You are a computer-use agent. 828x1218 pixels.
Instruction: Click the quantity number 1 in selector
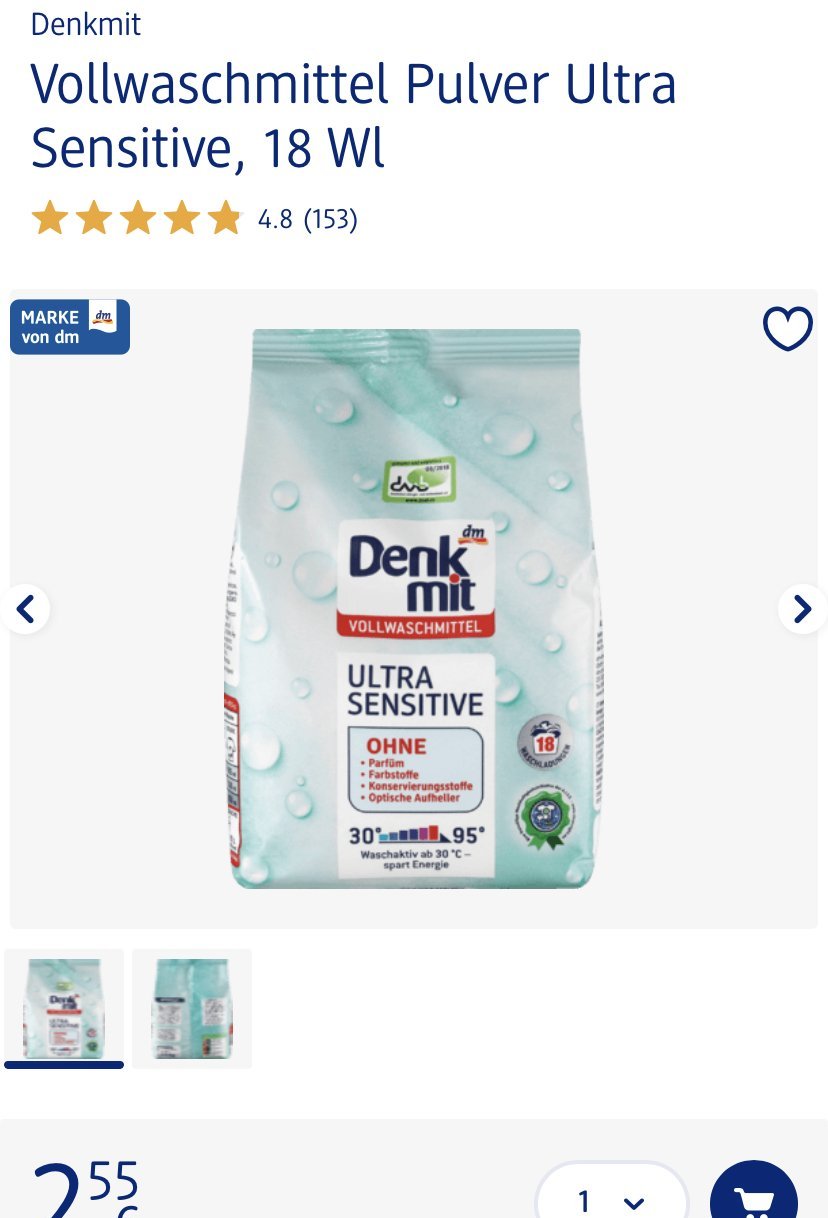tap(583, 1200)
